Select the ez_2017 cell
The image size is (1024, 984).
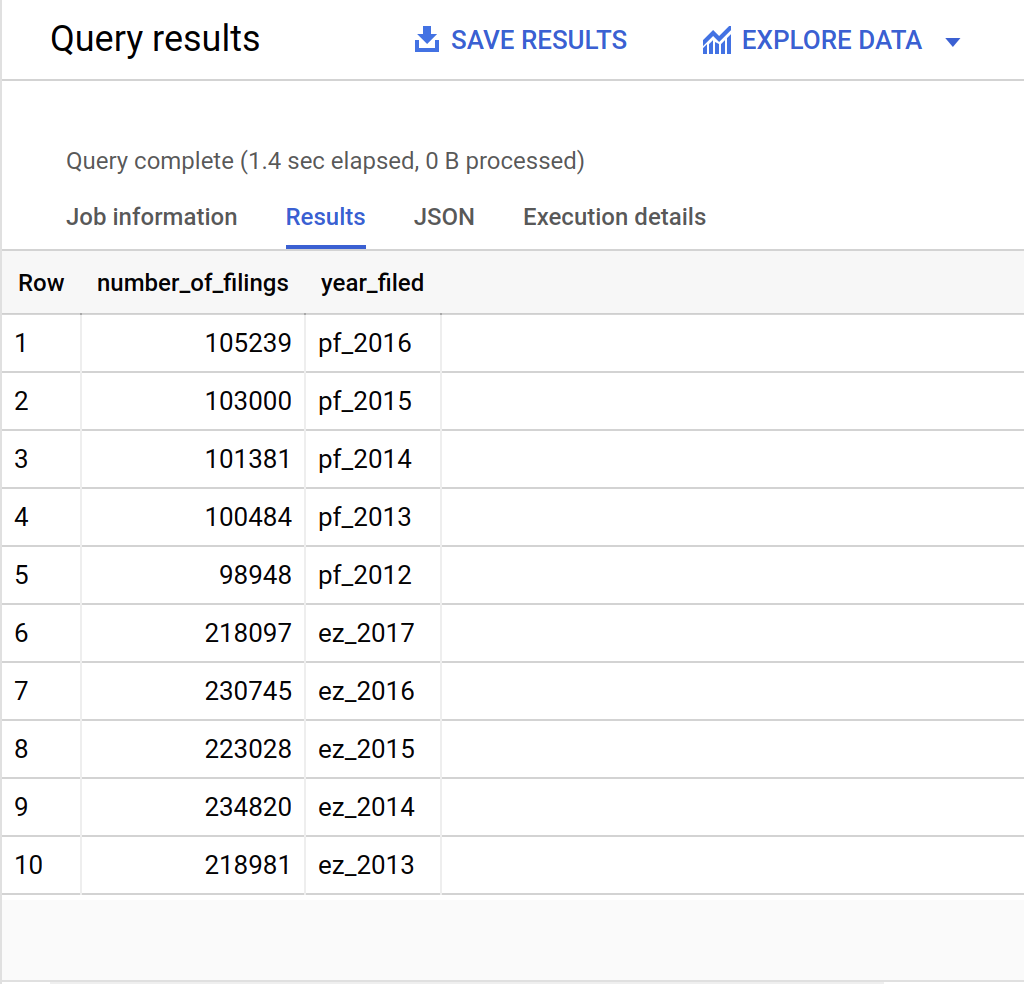click(x=373, y=633)
